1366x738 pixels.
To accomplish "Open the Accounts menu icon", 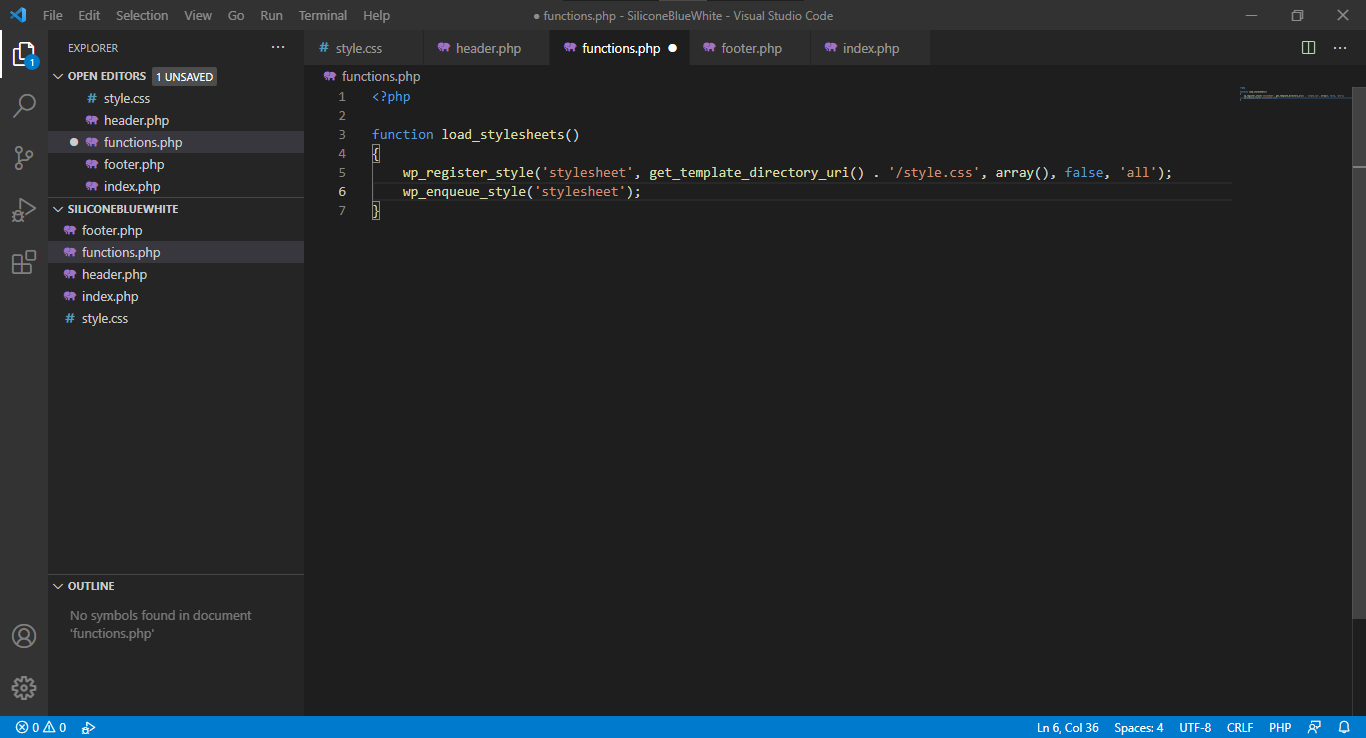I will point(24,636).
